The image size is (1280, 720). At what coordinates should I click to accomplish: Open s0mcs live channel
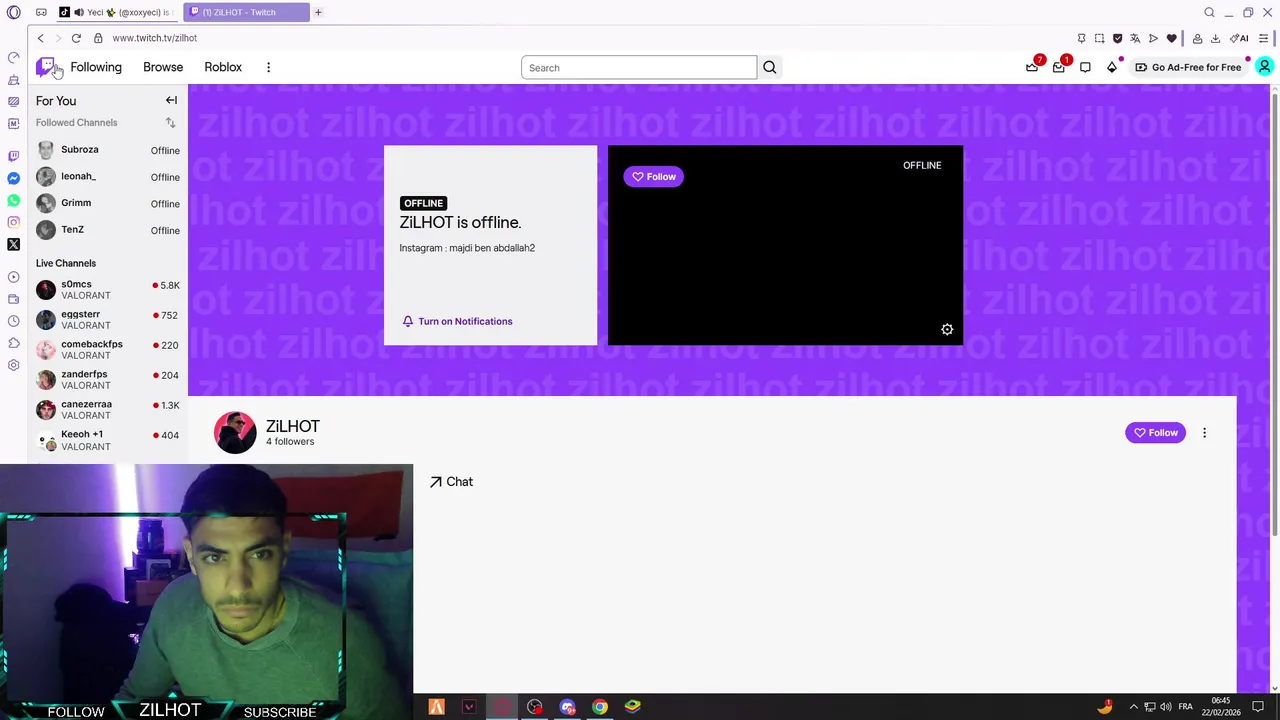(108, 290)
